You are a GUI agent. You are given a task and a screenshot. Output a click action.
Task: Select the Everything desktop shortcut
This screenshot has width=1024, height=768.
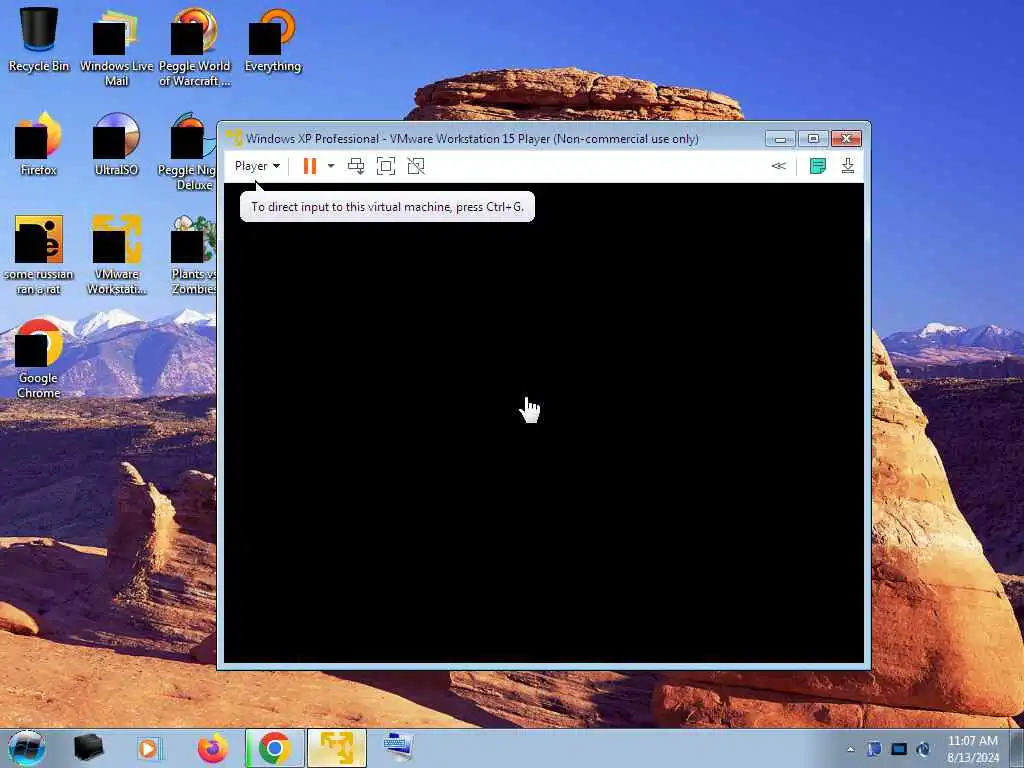click(x=273, y=40)
